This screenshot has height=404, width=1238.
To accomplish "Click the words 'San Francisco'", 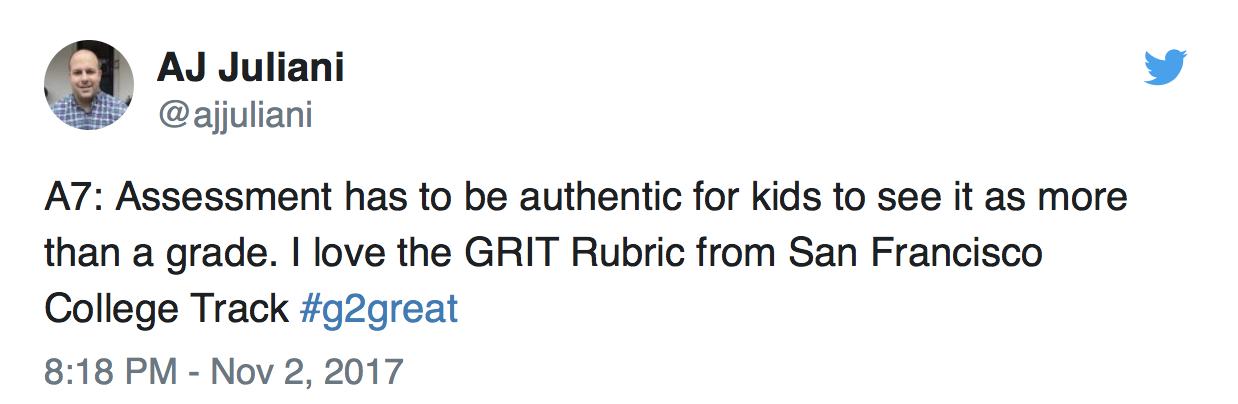I will pyautogui.click(x=915, y=254).
